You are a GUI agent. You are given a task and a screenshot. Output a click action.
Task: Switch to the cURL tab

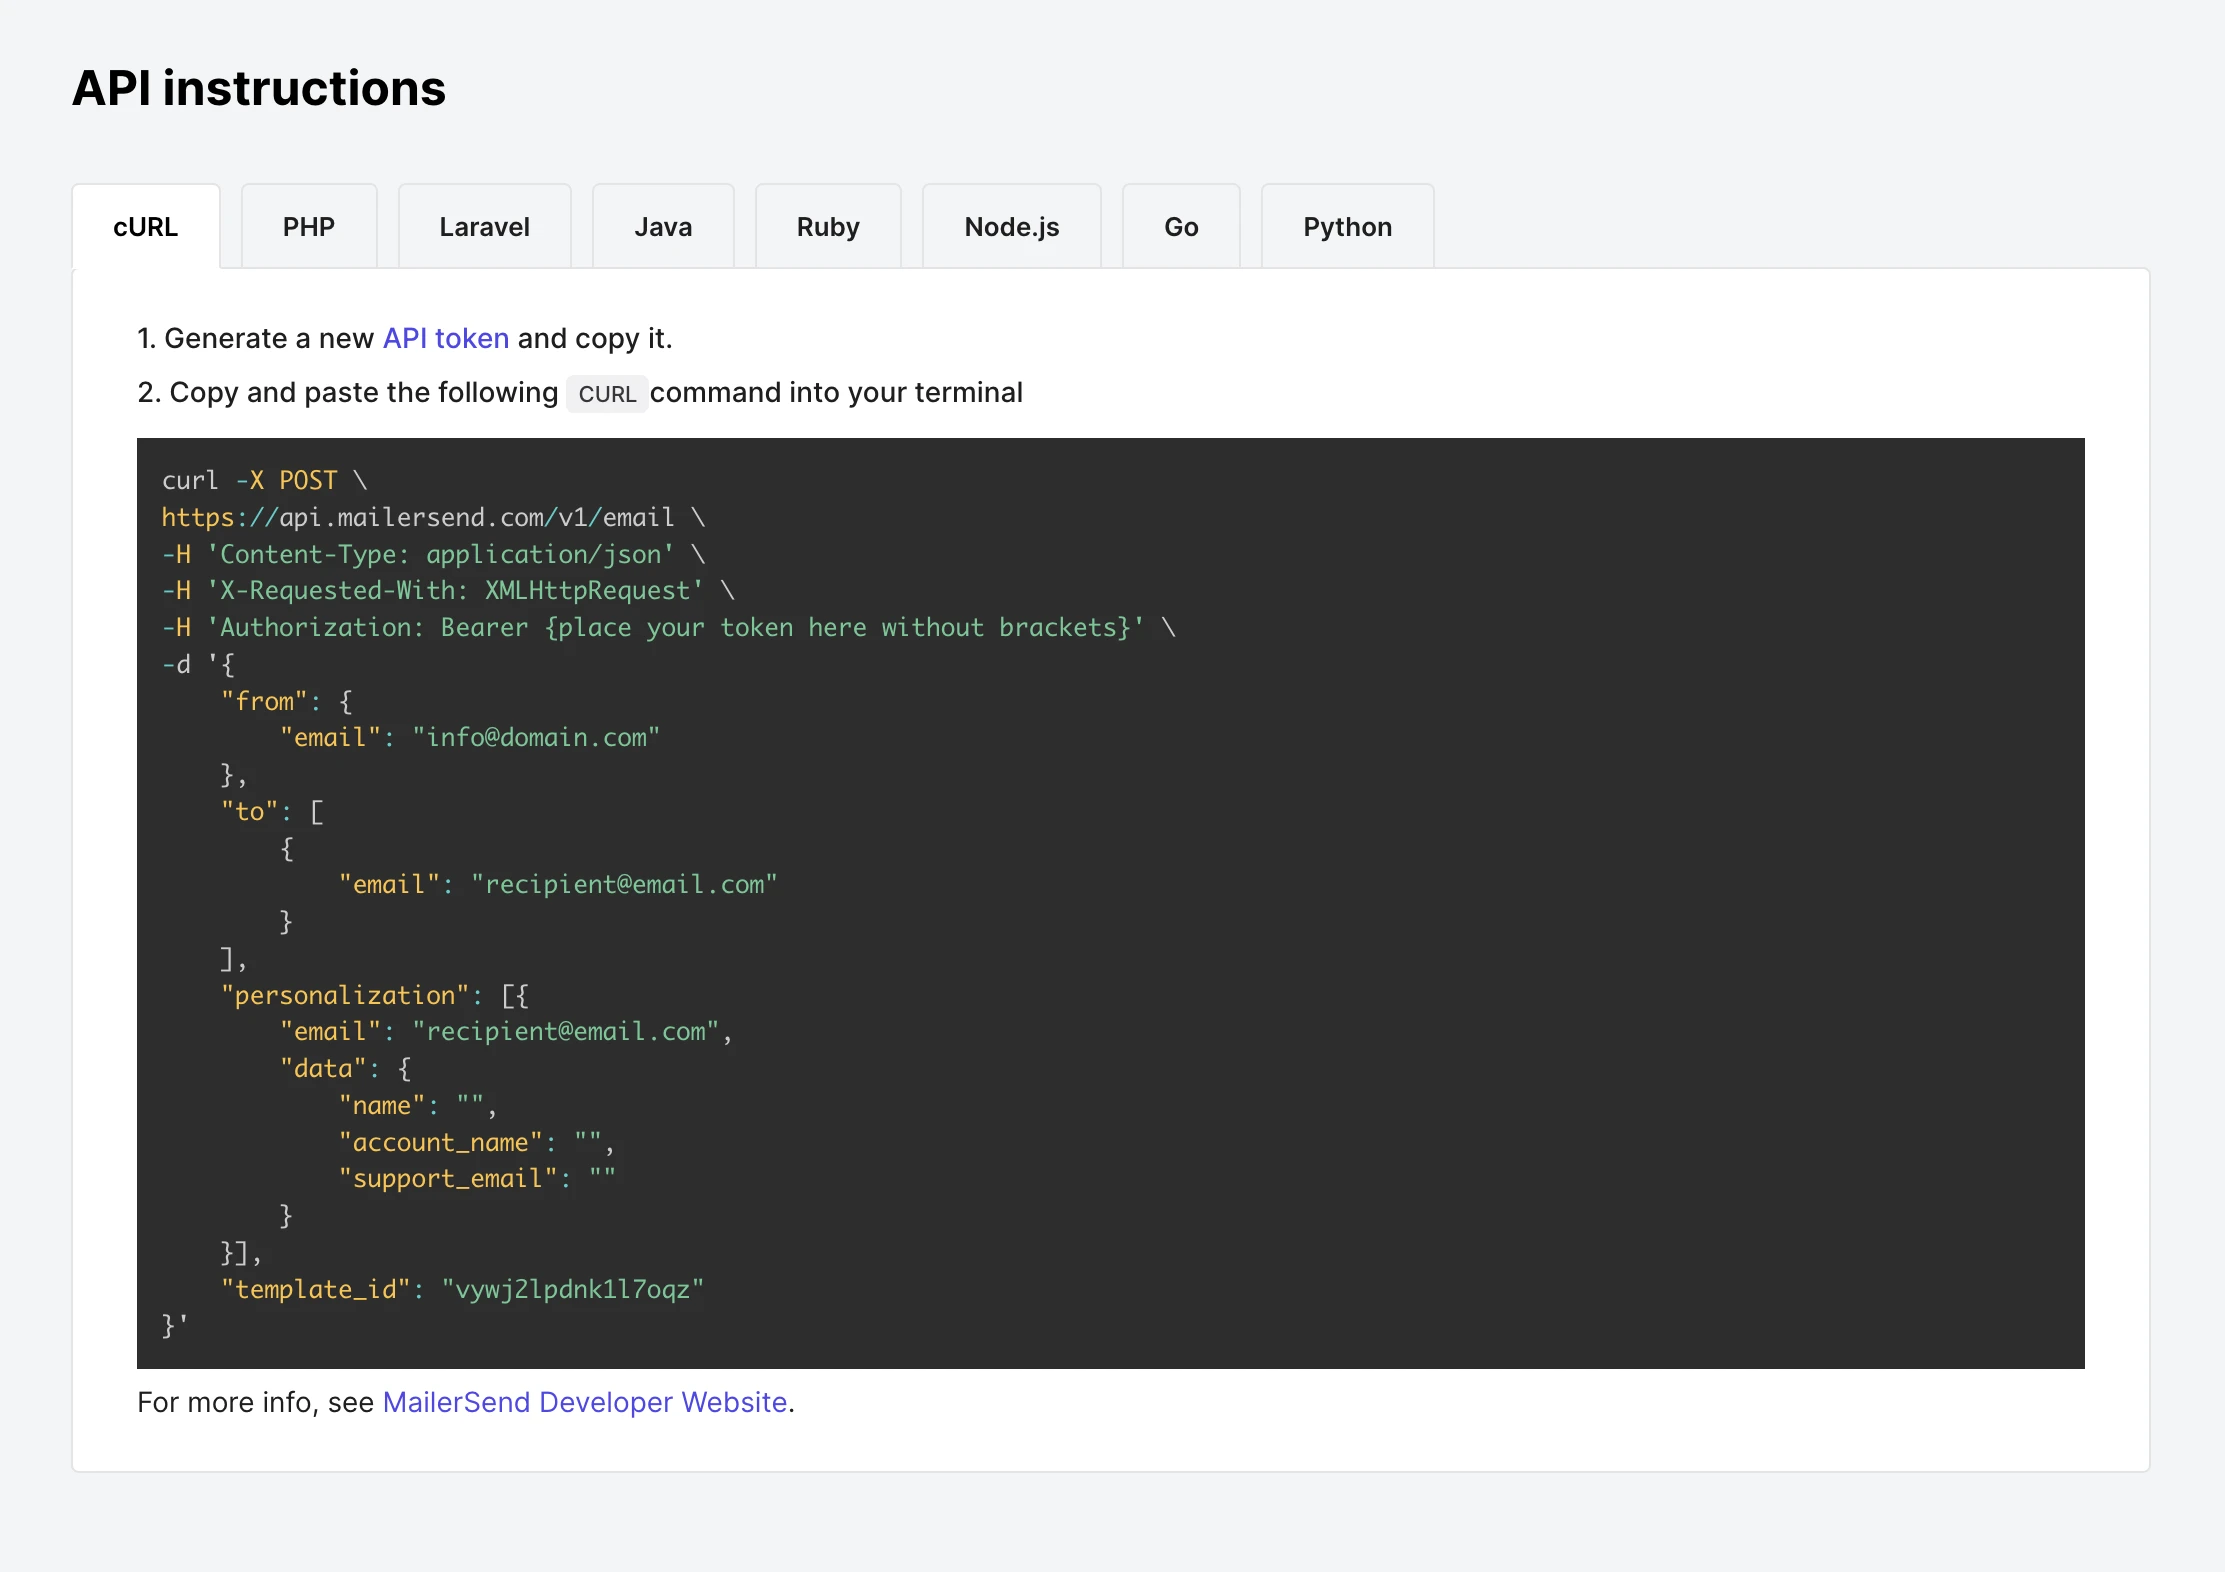(146, 227)
